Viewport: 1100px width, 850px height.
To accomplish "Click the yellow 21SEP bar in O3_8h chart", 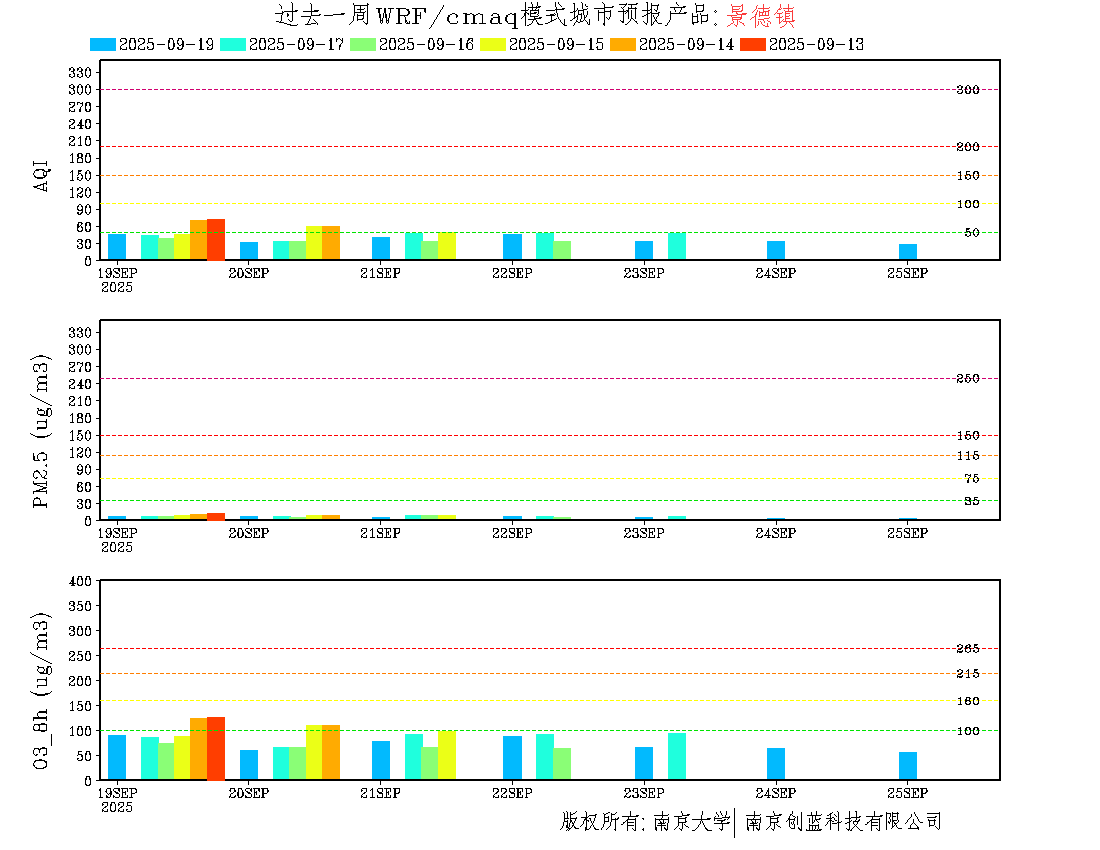I will tap(447, 755).
